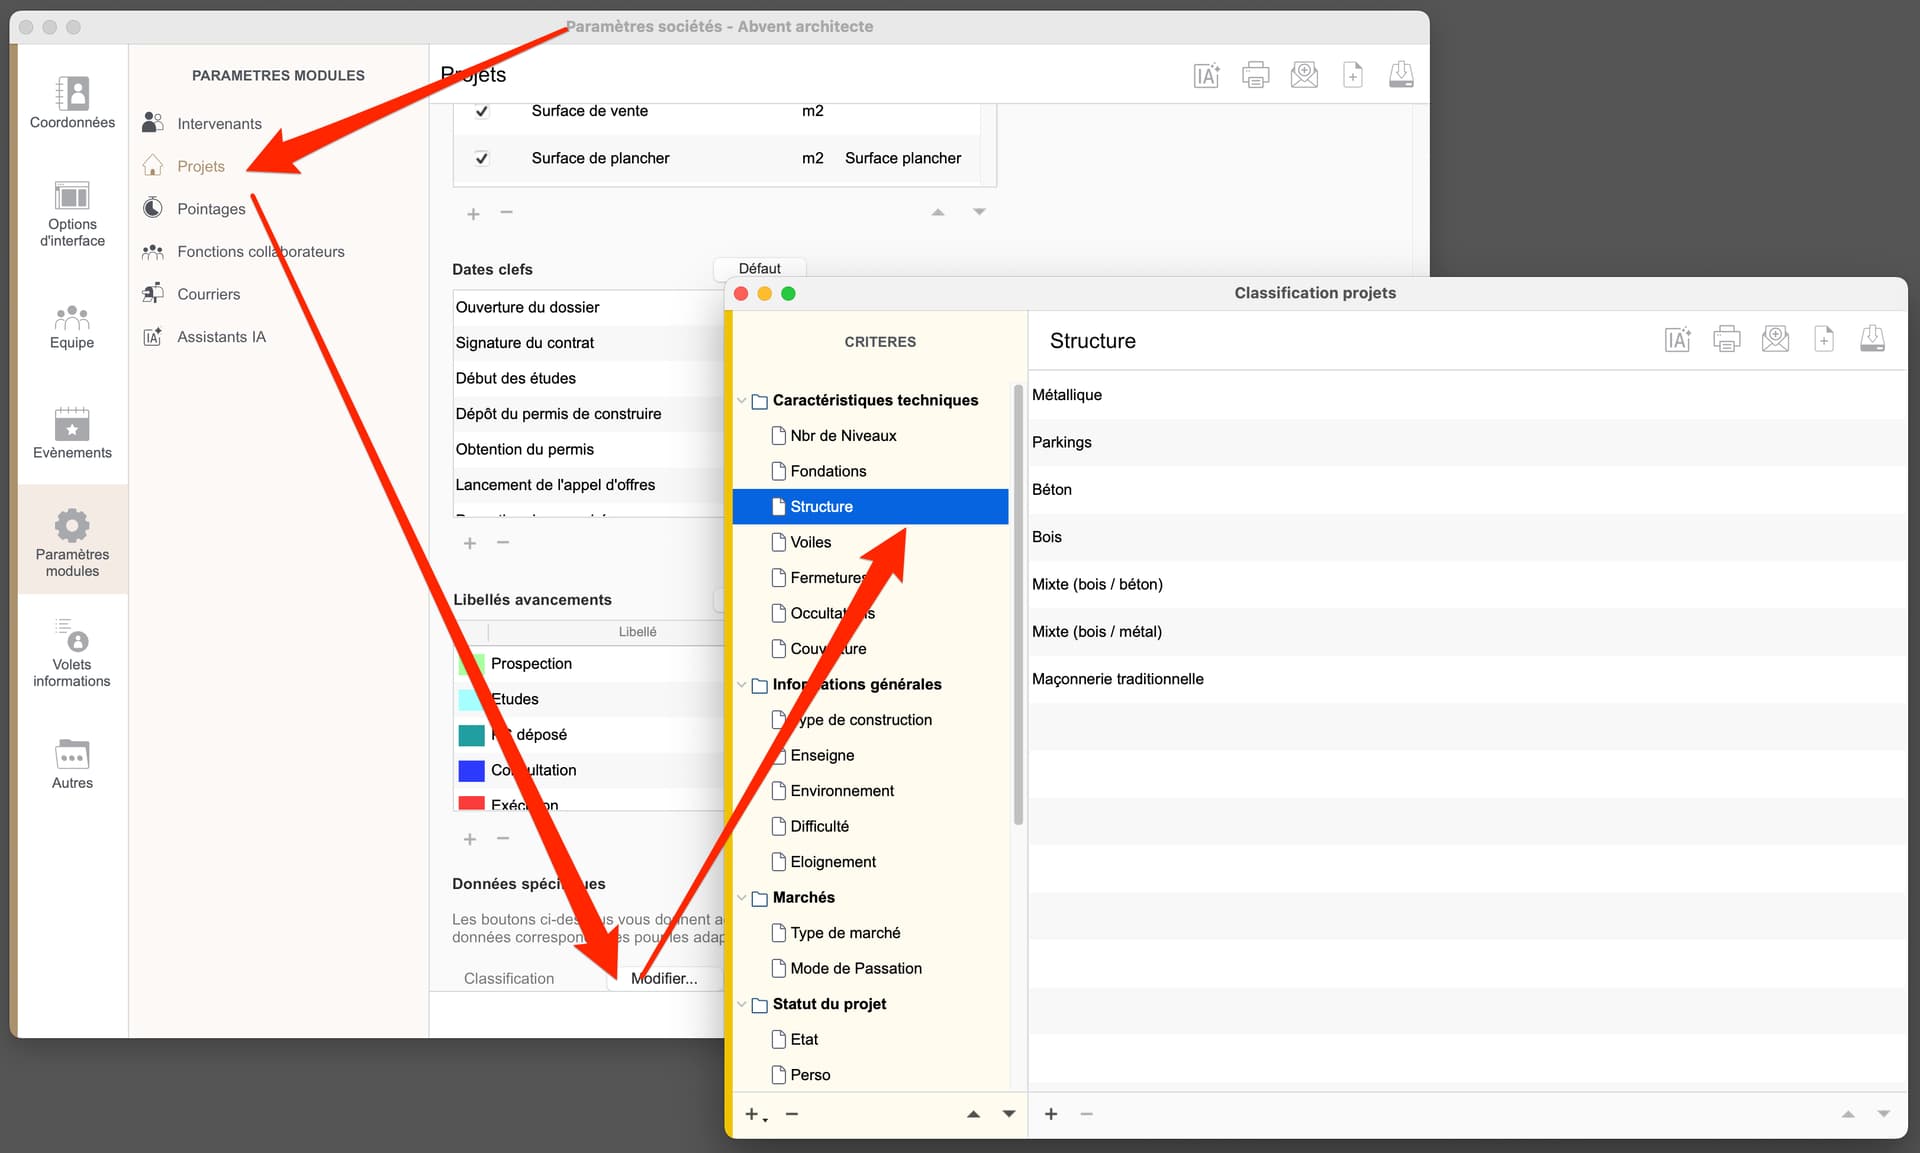Select the Equipe sidebar icon
The height and width of the screenshot is (1153, 1920).
[72, 327]
